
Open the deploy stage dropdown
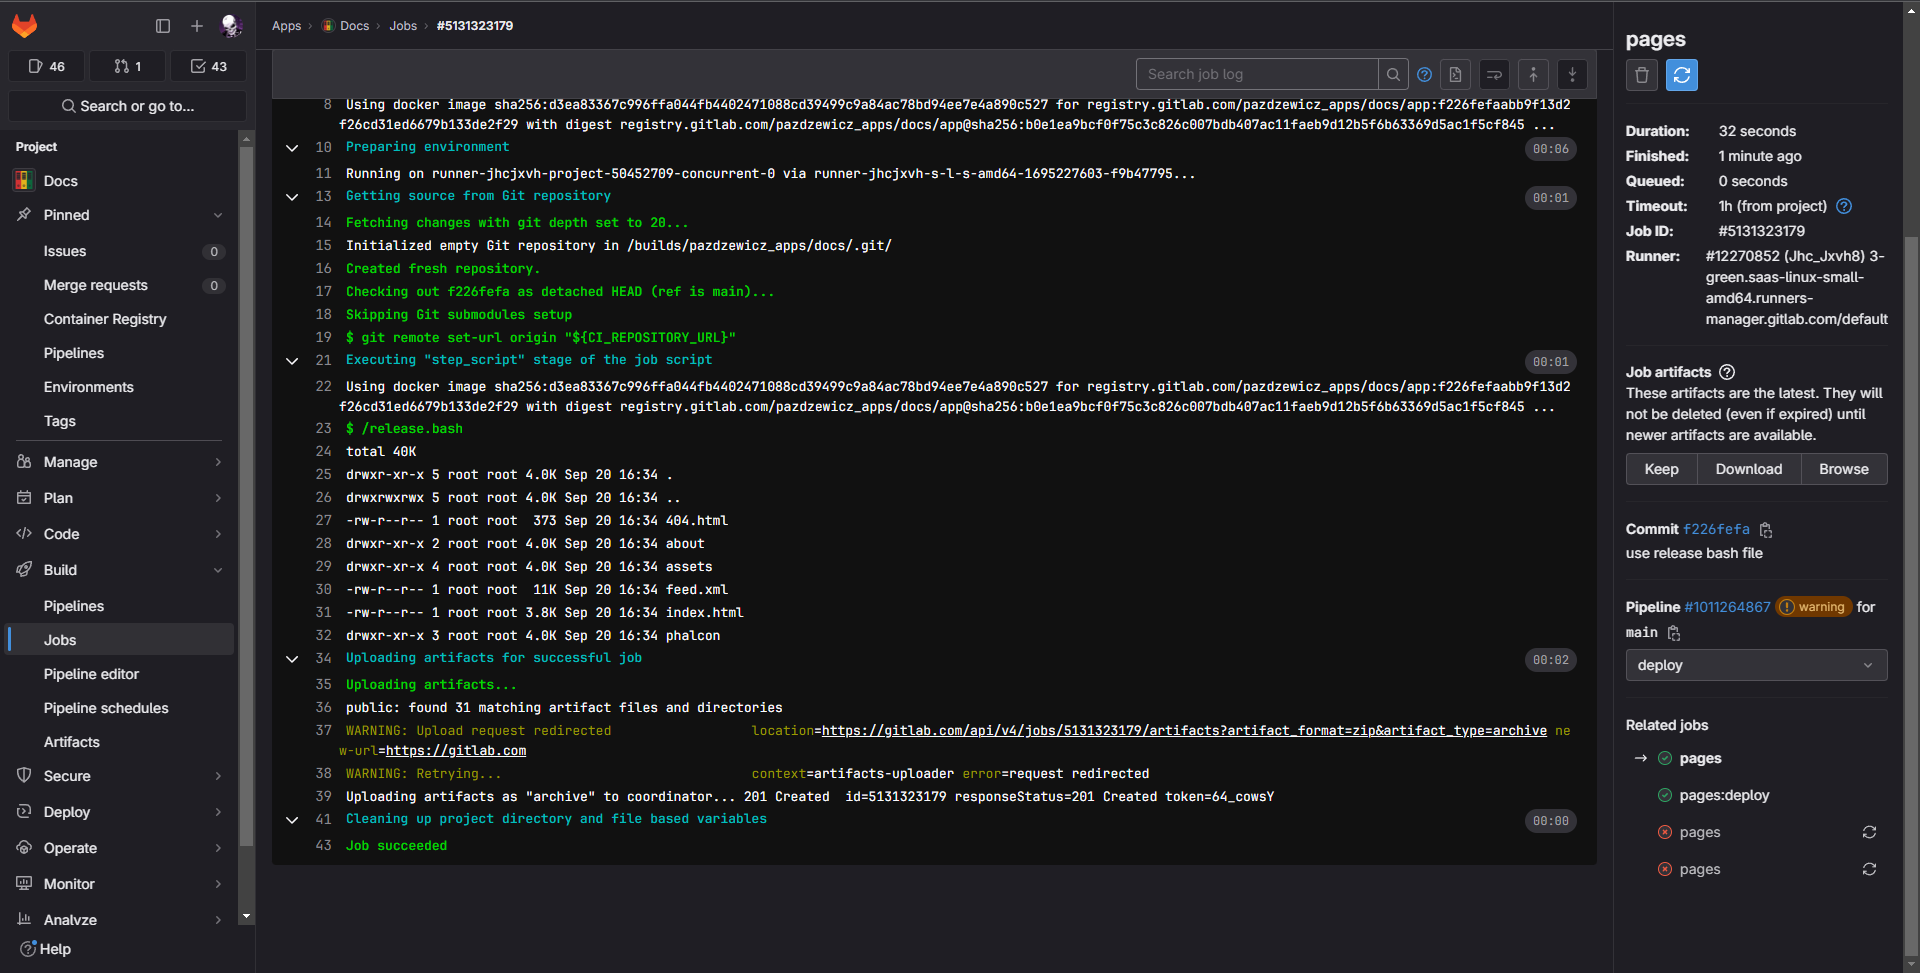point(1755,665)
